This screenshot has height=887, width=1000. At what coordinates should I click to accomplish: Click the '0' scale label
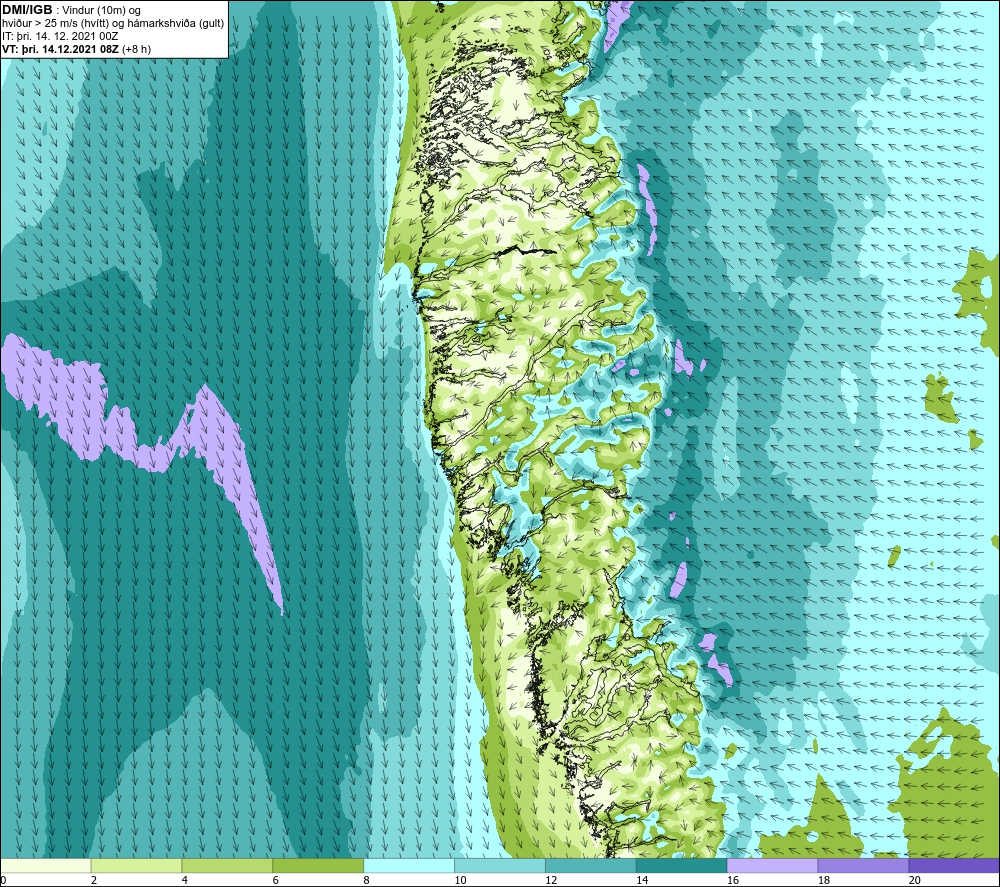(3, 880)
